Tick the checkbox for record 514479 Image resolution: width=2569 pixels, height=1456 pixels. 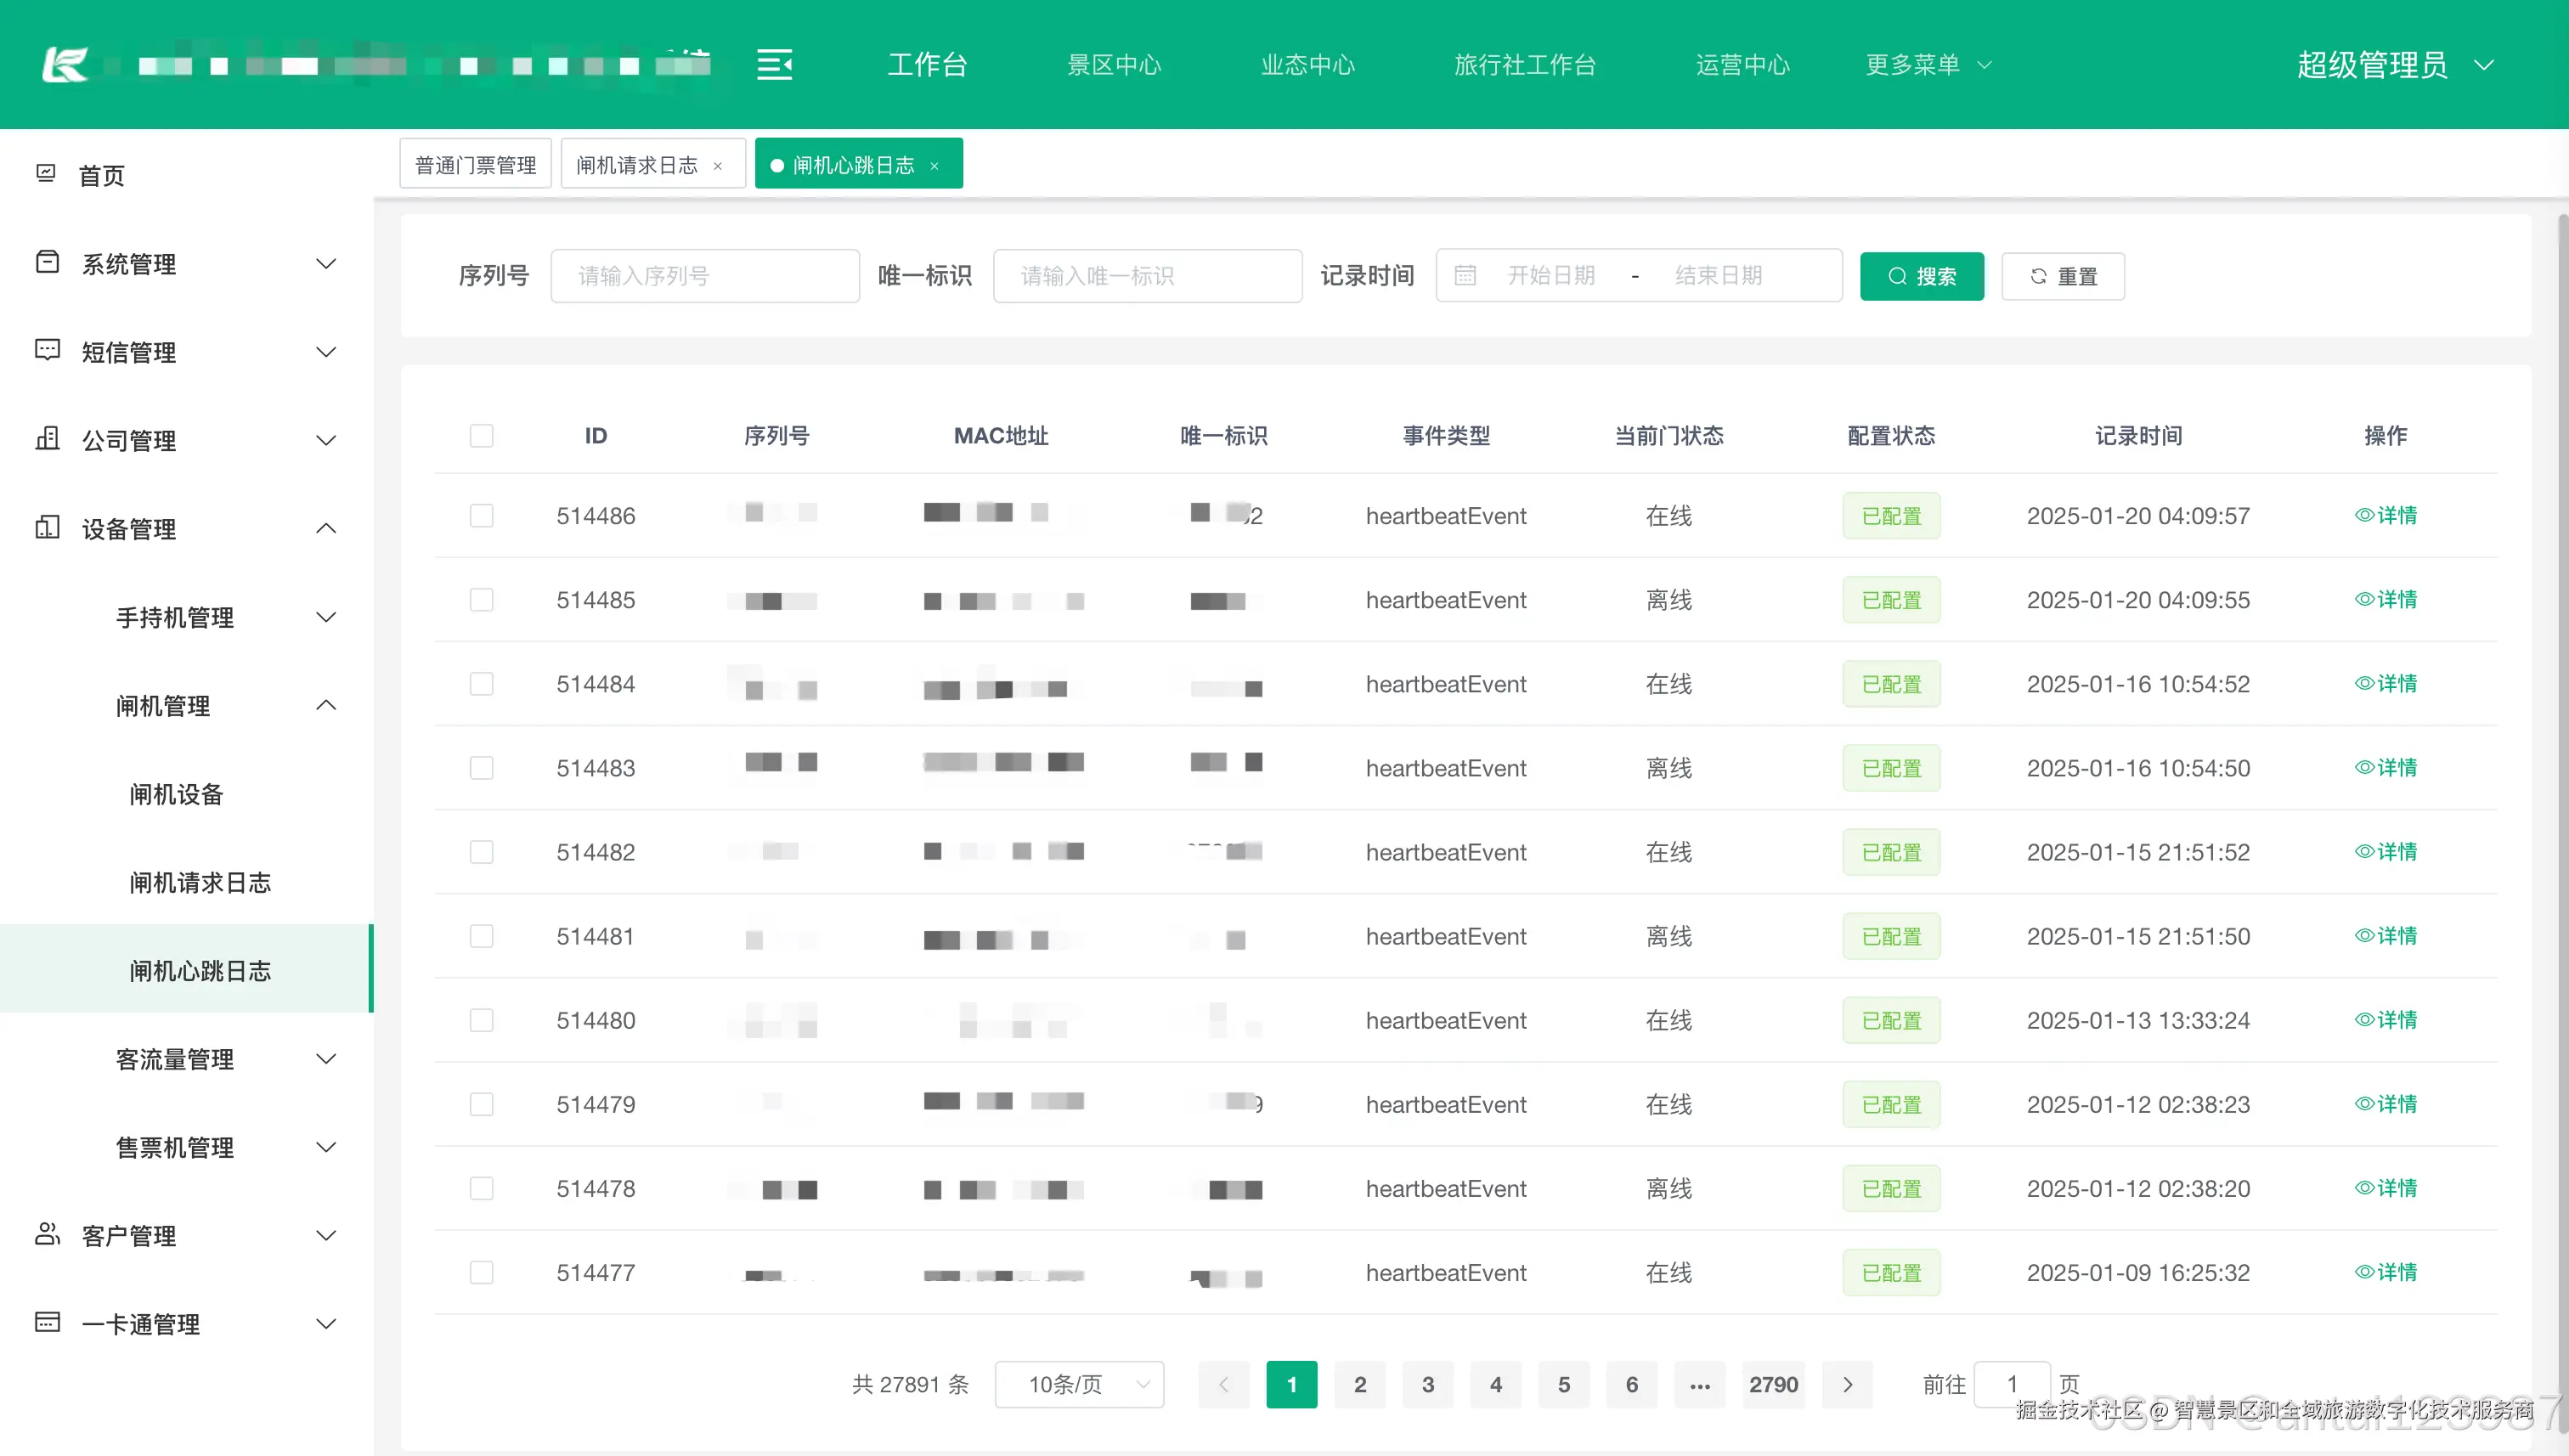[481, 1104]
